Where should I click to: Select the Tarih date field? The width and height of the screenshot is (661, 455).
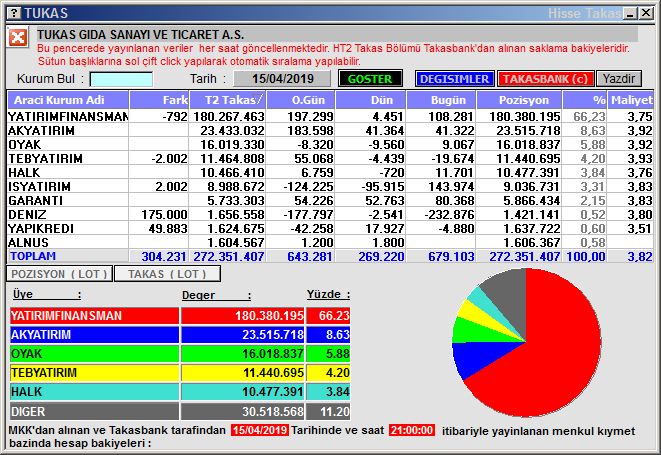click(282, 79)
